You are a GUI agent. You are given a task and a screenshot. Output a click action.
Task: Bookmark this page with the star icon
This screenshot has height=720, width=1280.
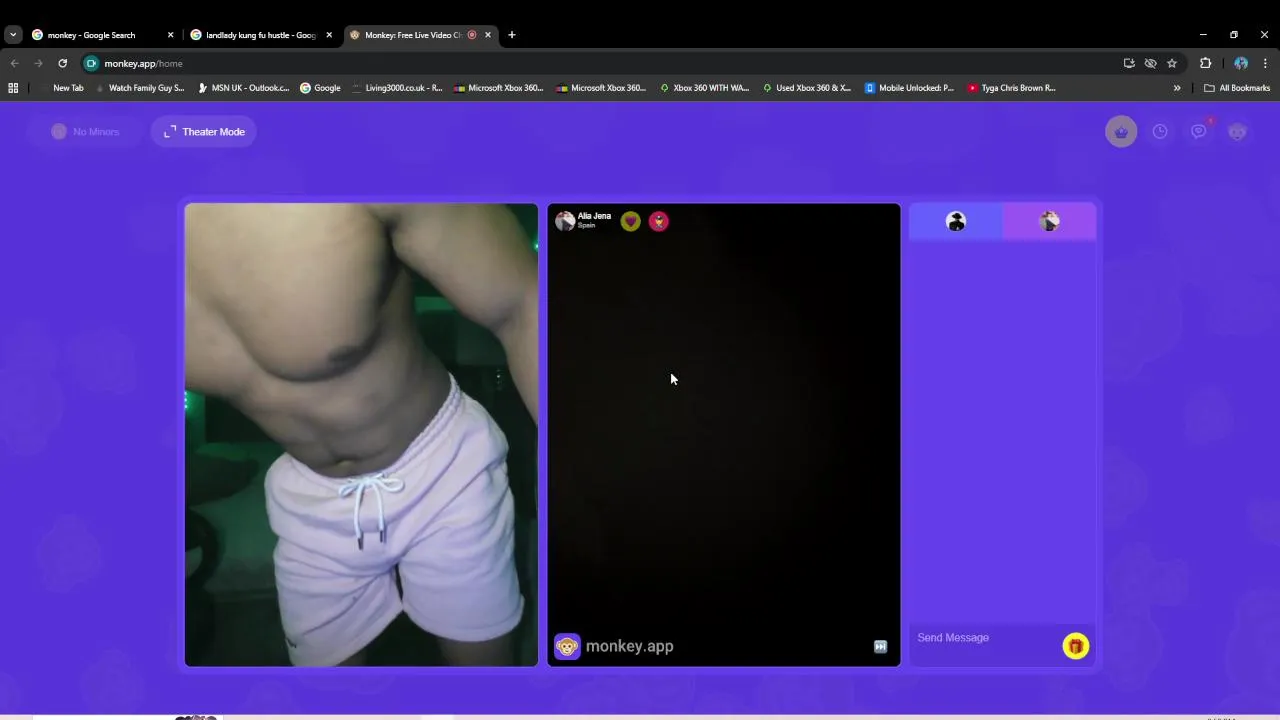(x=1172, y=63)
